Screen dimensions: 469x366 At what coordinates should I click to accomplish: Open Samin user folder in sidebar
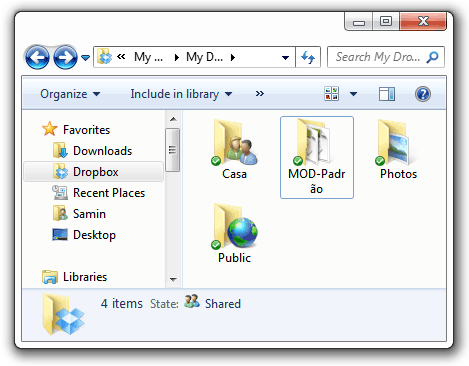click(x=89, y=214)
